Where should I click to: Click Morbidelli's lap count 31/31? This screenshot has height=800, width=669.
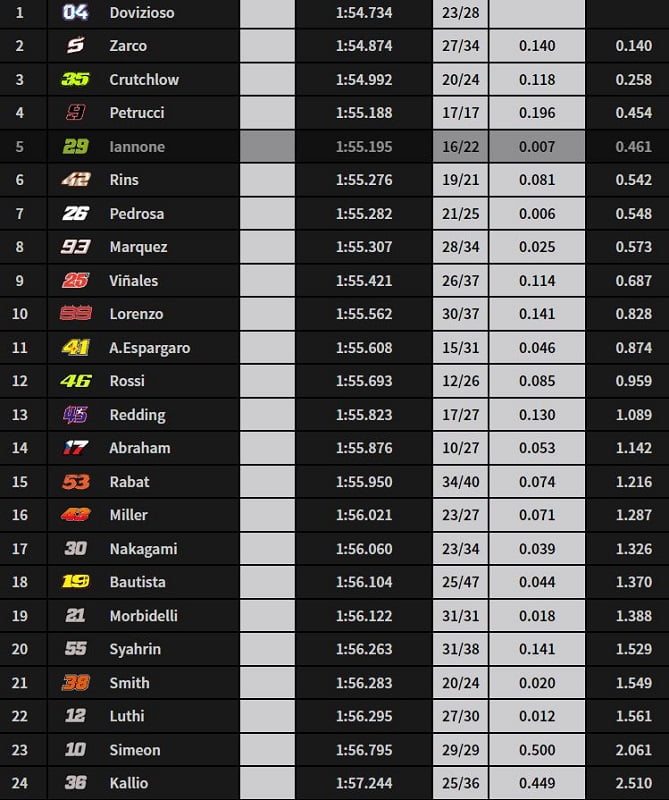coord(460,616)
